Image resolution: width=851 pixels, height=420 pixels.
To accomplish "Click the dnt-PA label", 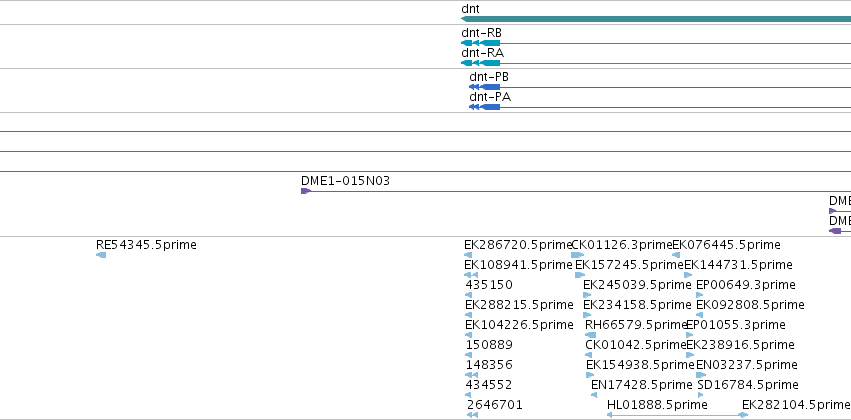I will 490,97.
